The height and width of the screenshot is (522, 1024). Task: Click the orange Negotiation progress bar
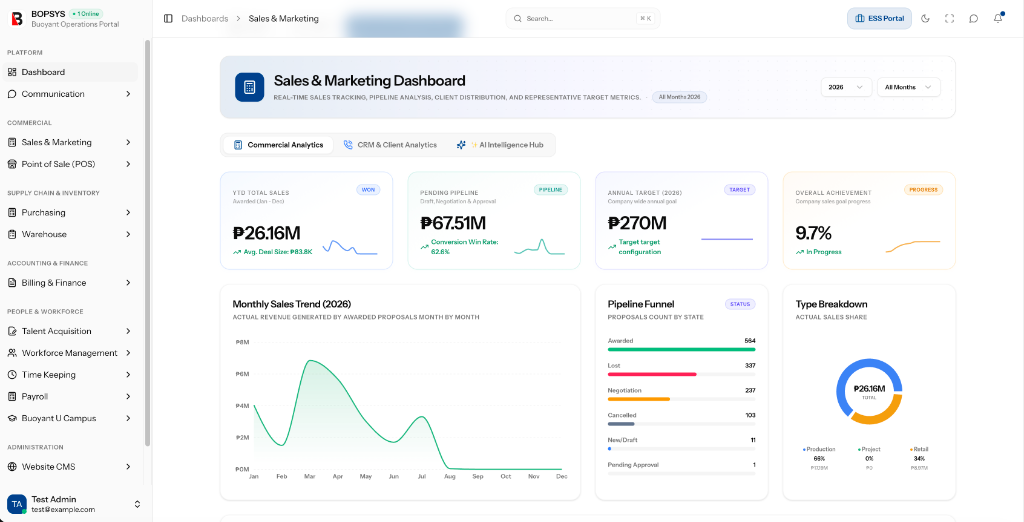639,399
